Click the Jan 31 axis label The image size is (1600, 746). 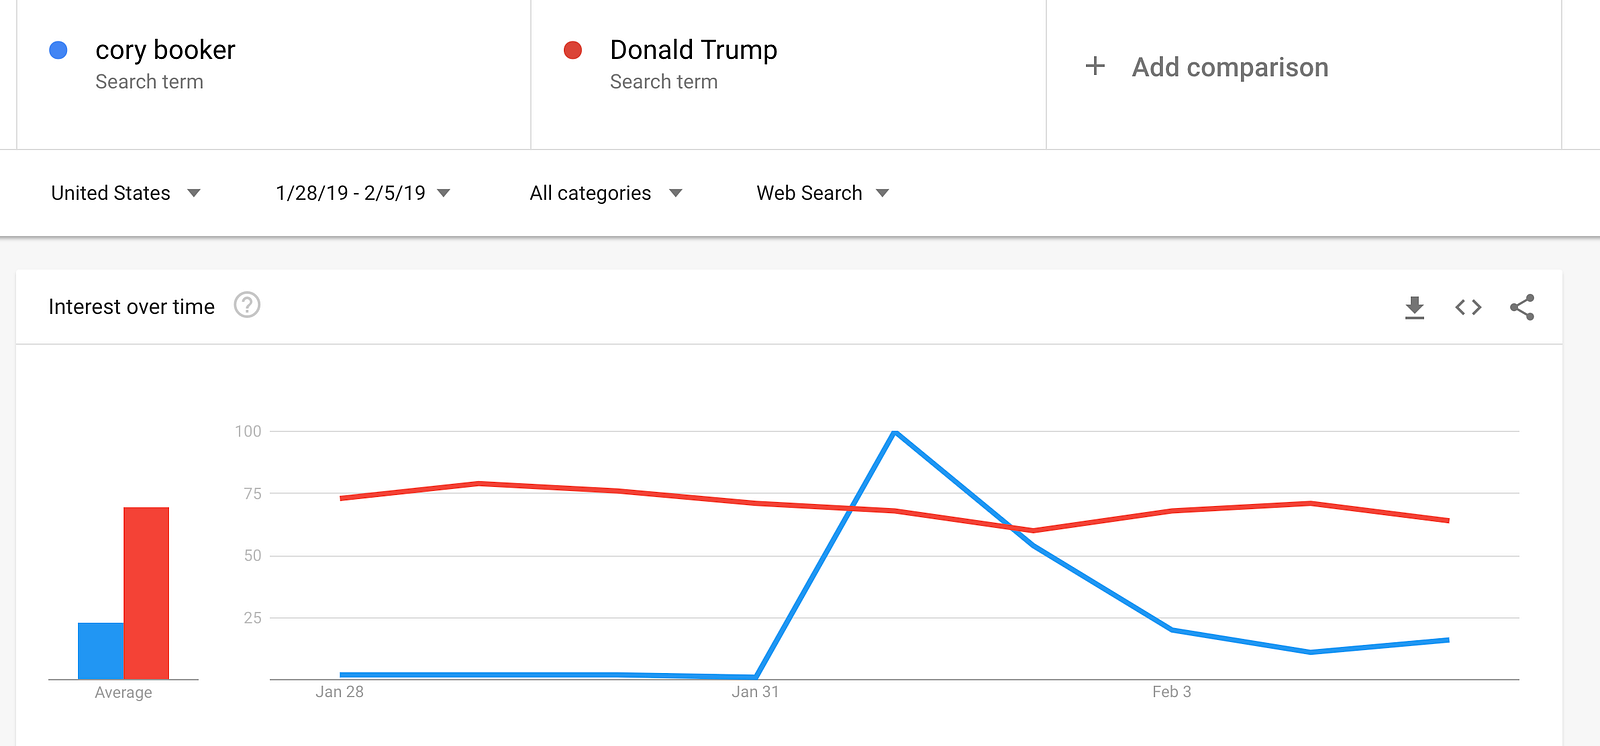click(755, 692)
